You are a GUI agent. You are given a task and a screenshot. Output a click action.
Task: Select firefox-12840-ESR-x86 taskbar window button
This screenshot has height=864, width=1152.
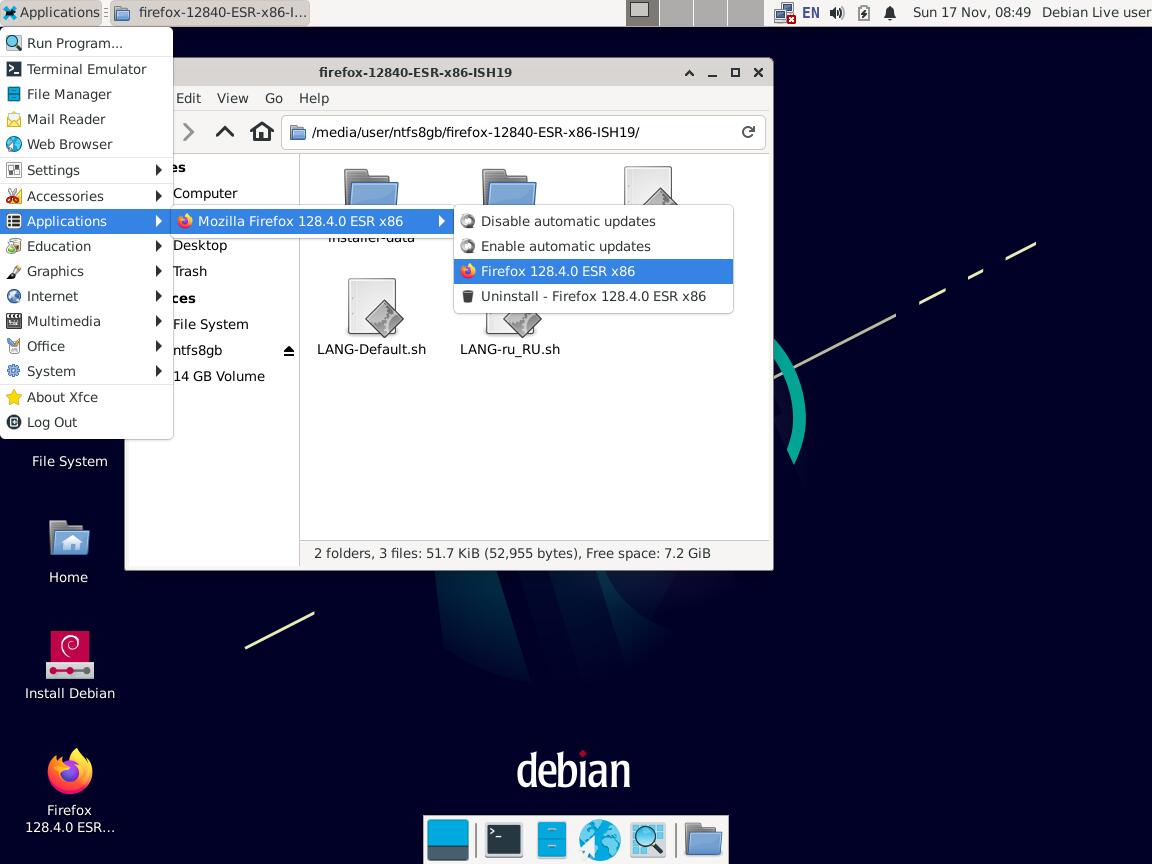(x=210, y=12)
